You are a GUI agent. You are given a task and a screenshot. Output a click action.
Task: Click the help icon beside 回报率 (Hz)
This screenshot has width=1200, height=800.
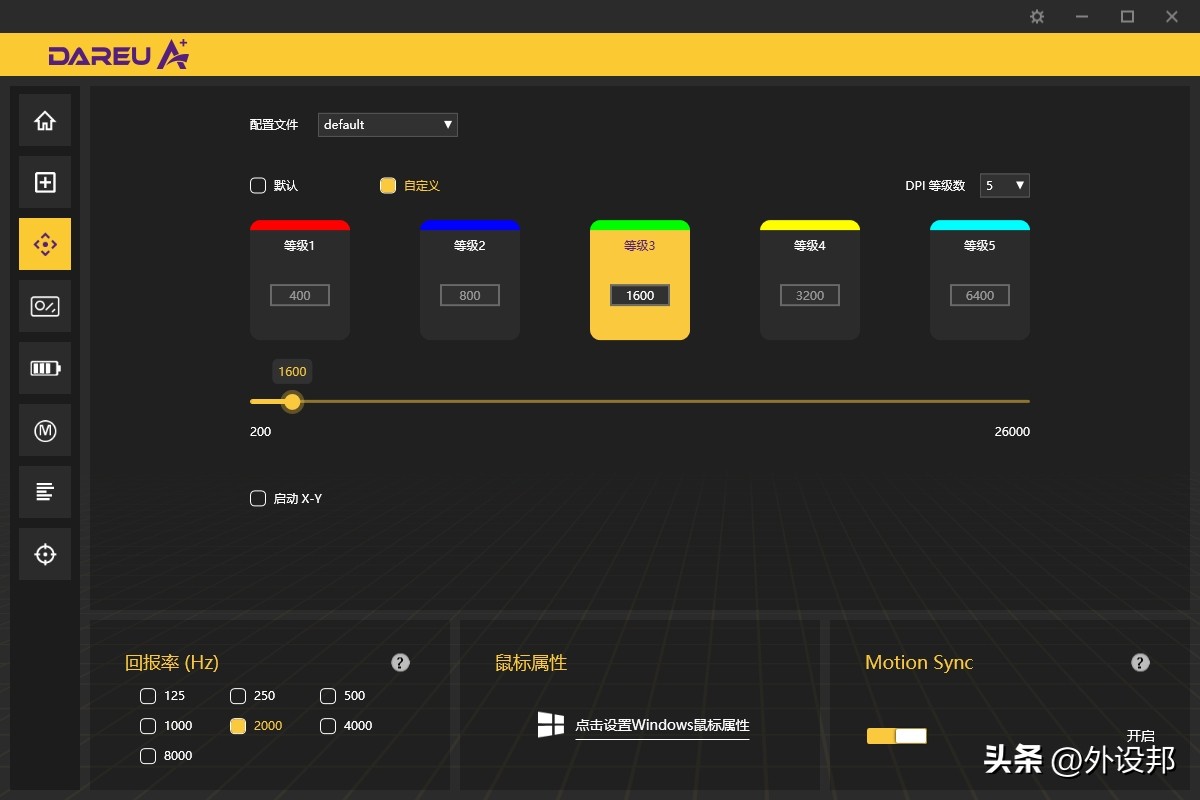click(400, 662)
